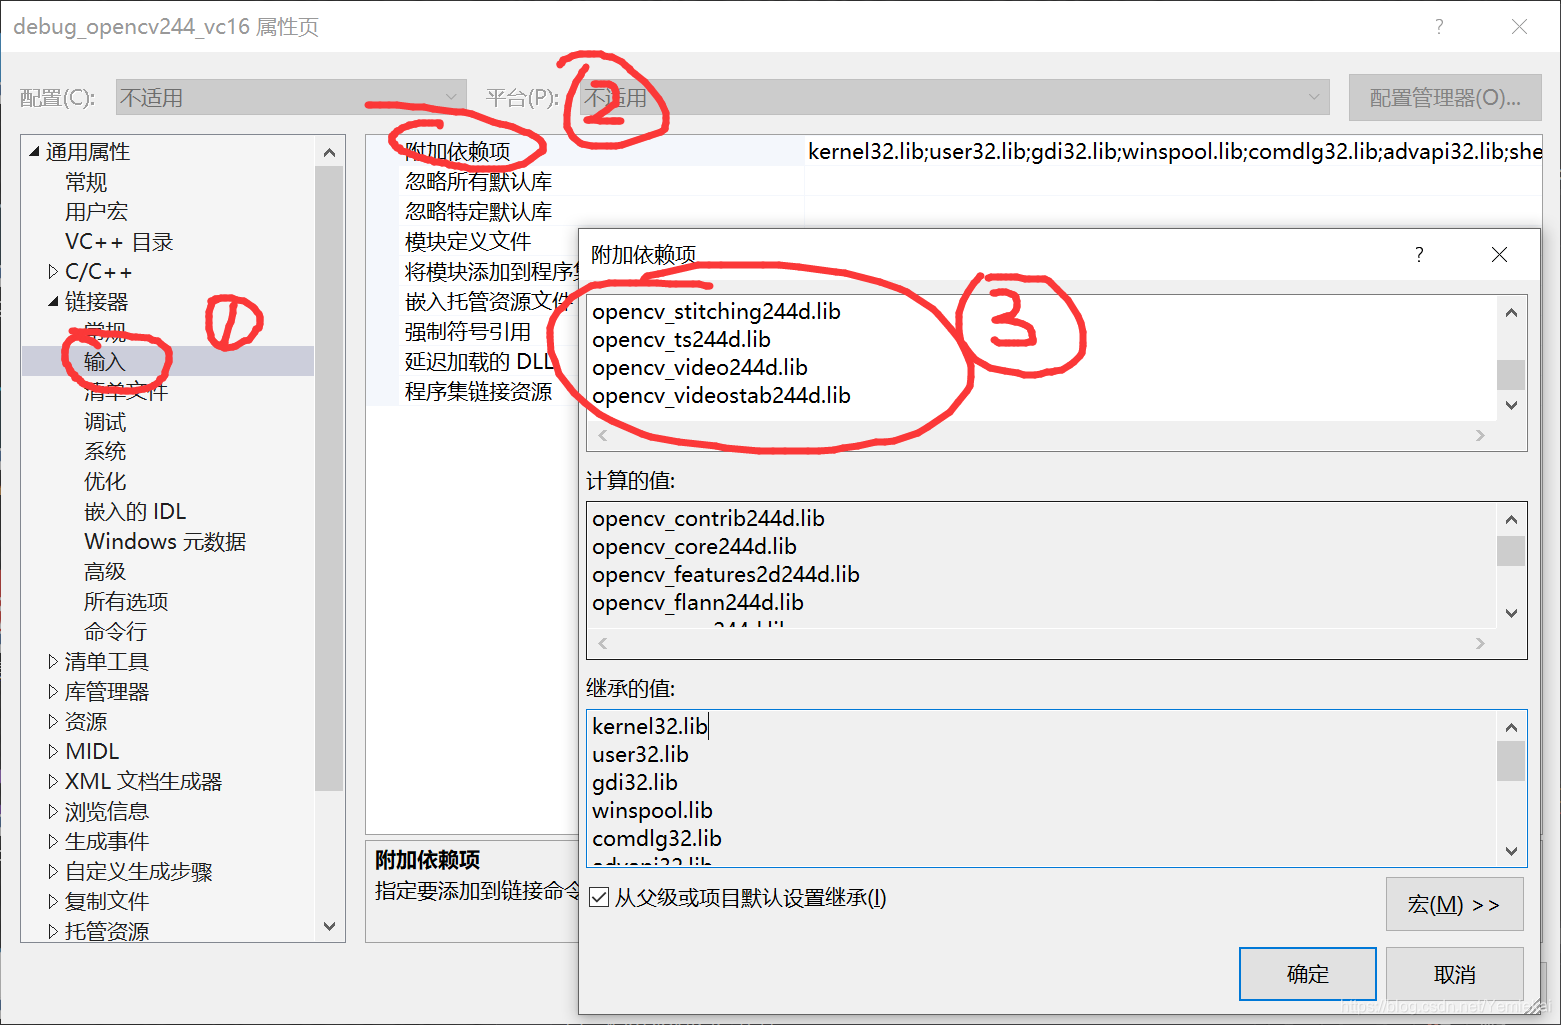Expand the XML 文档生成器 node

tap(53, 781)
